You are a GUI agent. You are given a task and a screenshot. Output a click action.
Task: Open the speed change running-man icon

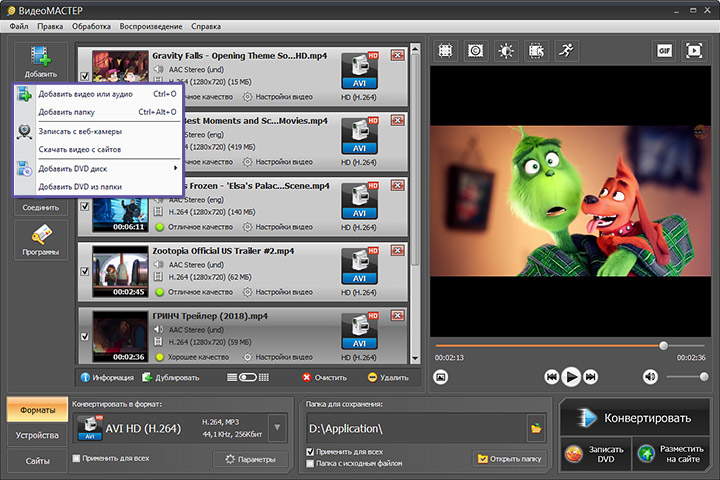coord(566,51)
